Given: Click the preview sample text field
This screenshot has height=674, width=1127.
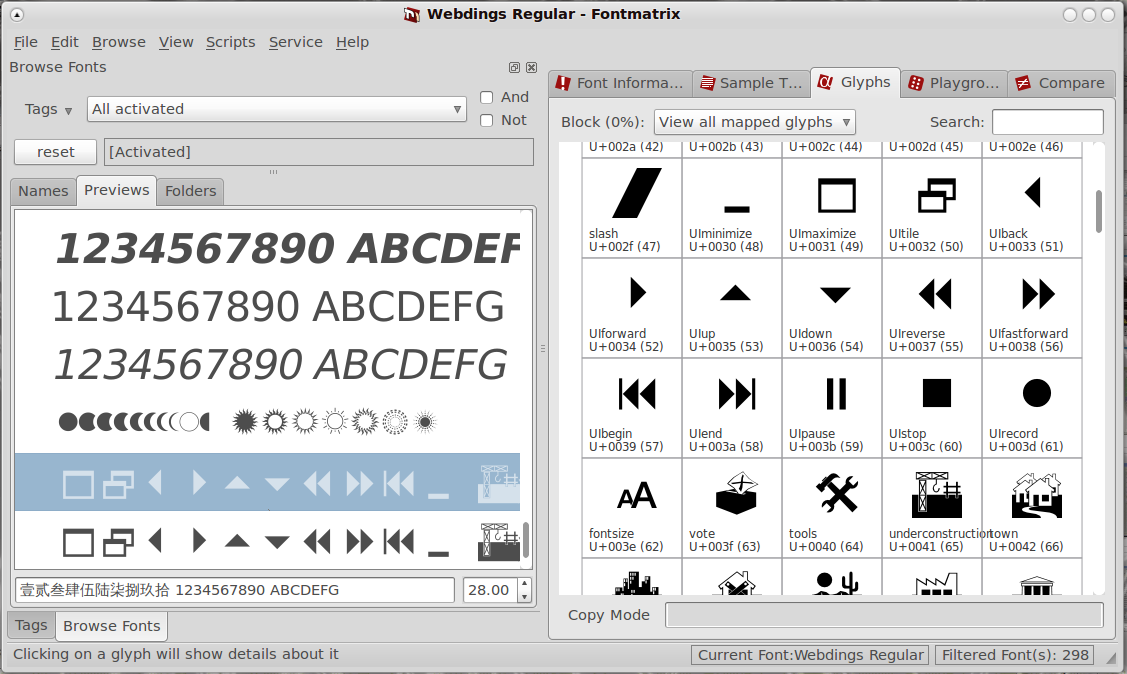Looking at the screenshot, I should coord(234,590).
